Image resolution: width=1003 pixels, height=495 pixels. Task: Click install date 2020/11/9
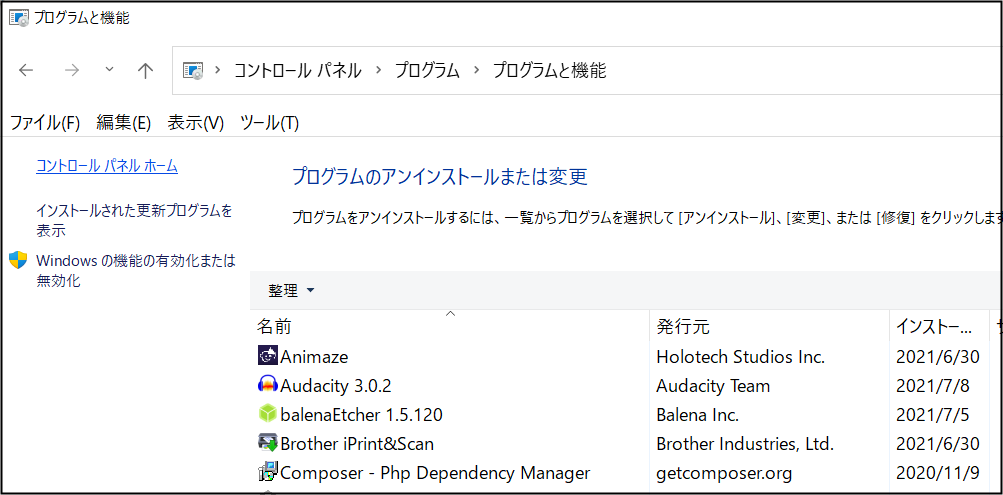(938, 473)
